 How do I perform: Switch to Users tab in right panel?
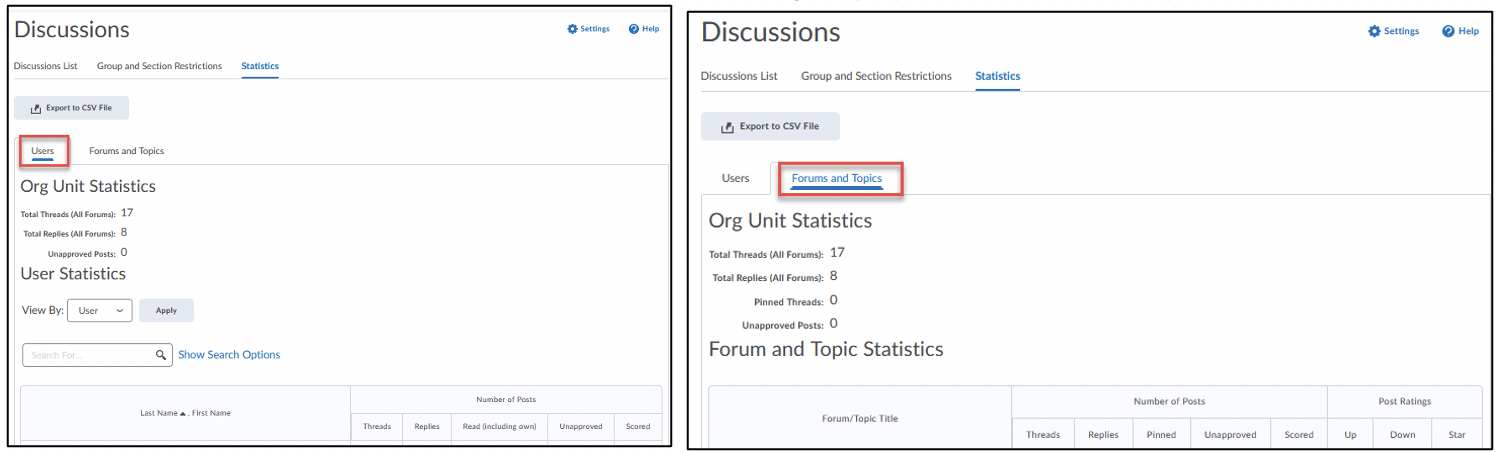735,178
